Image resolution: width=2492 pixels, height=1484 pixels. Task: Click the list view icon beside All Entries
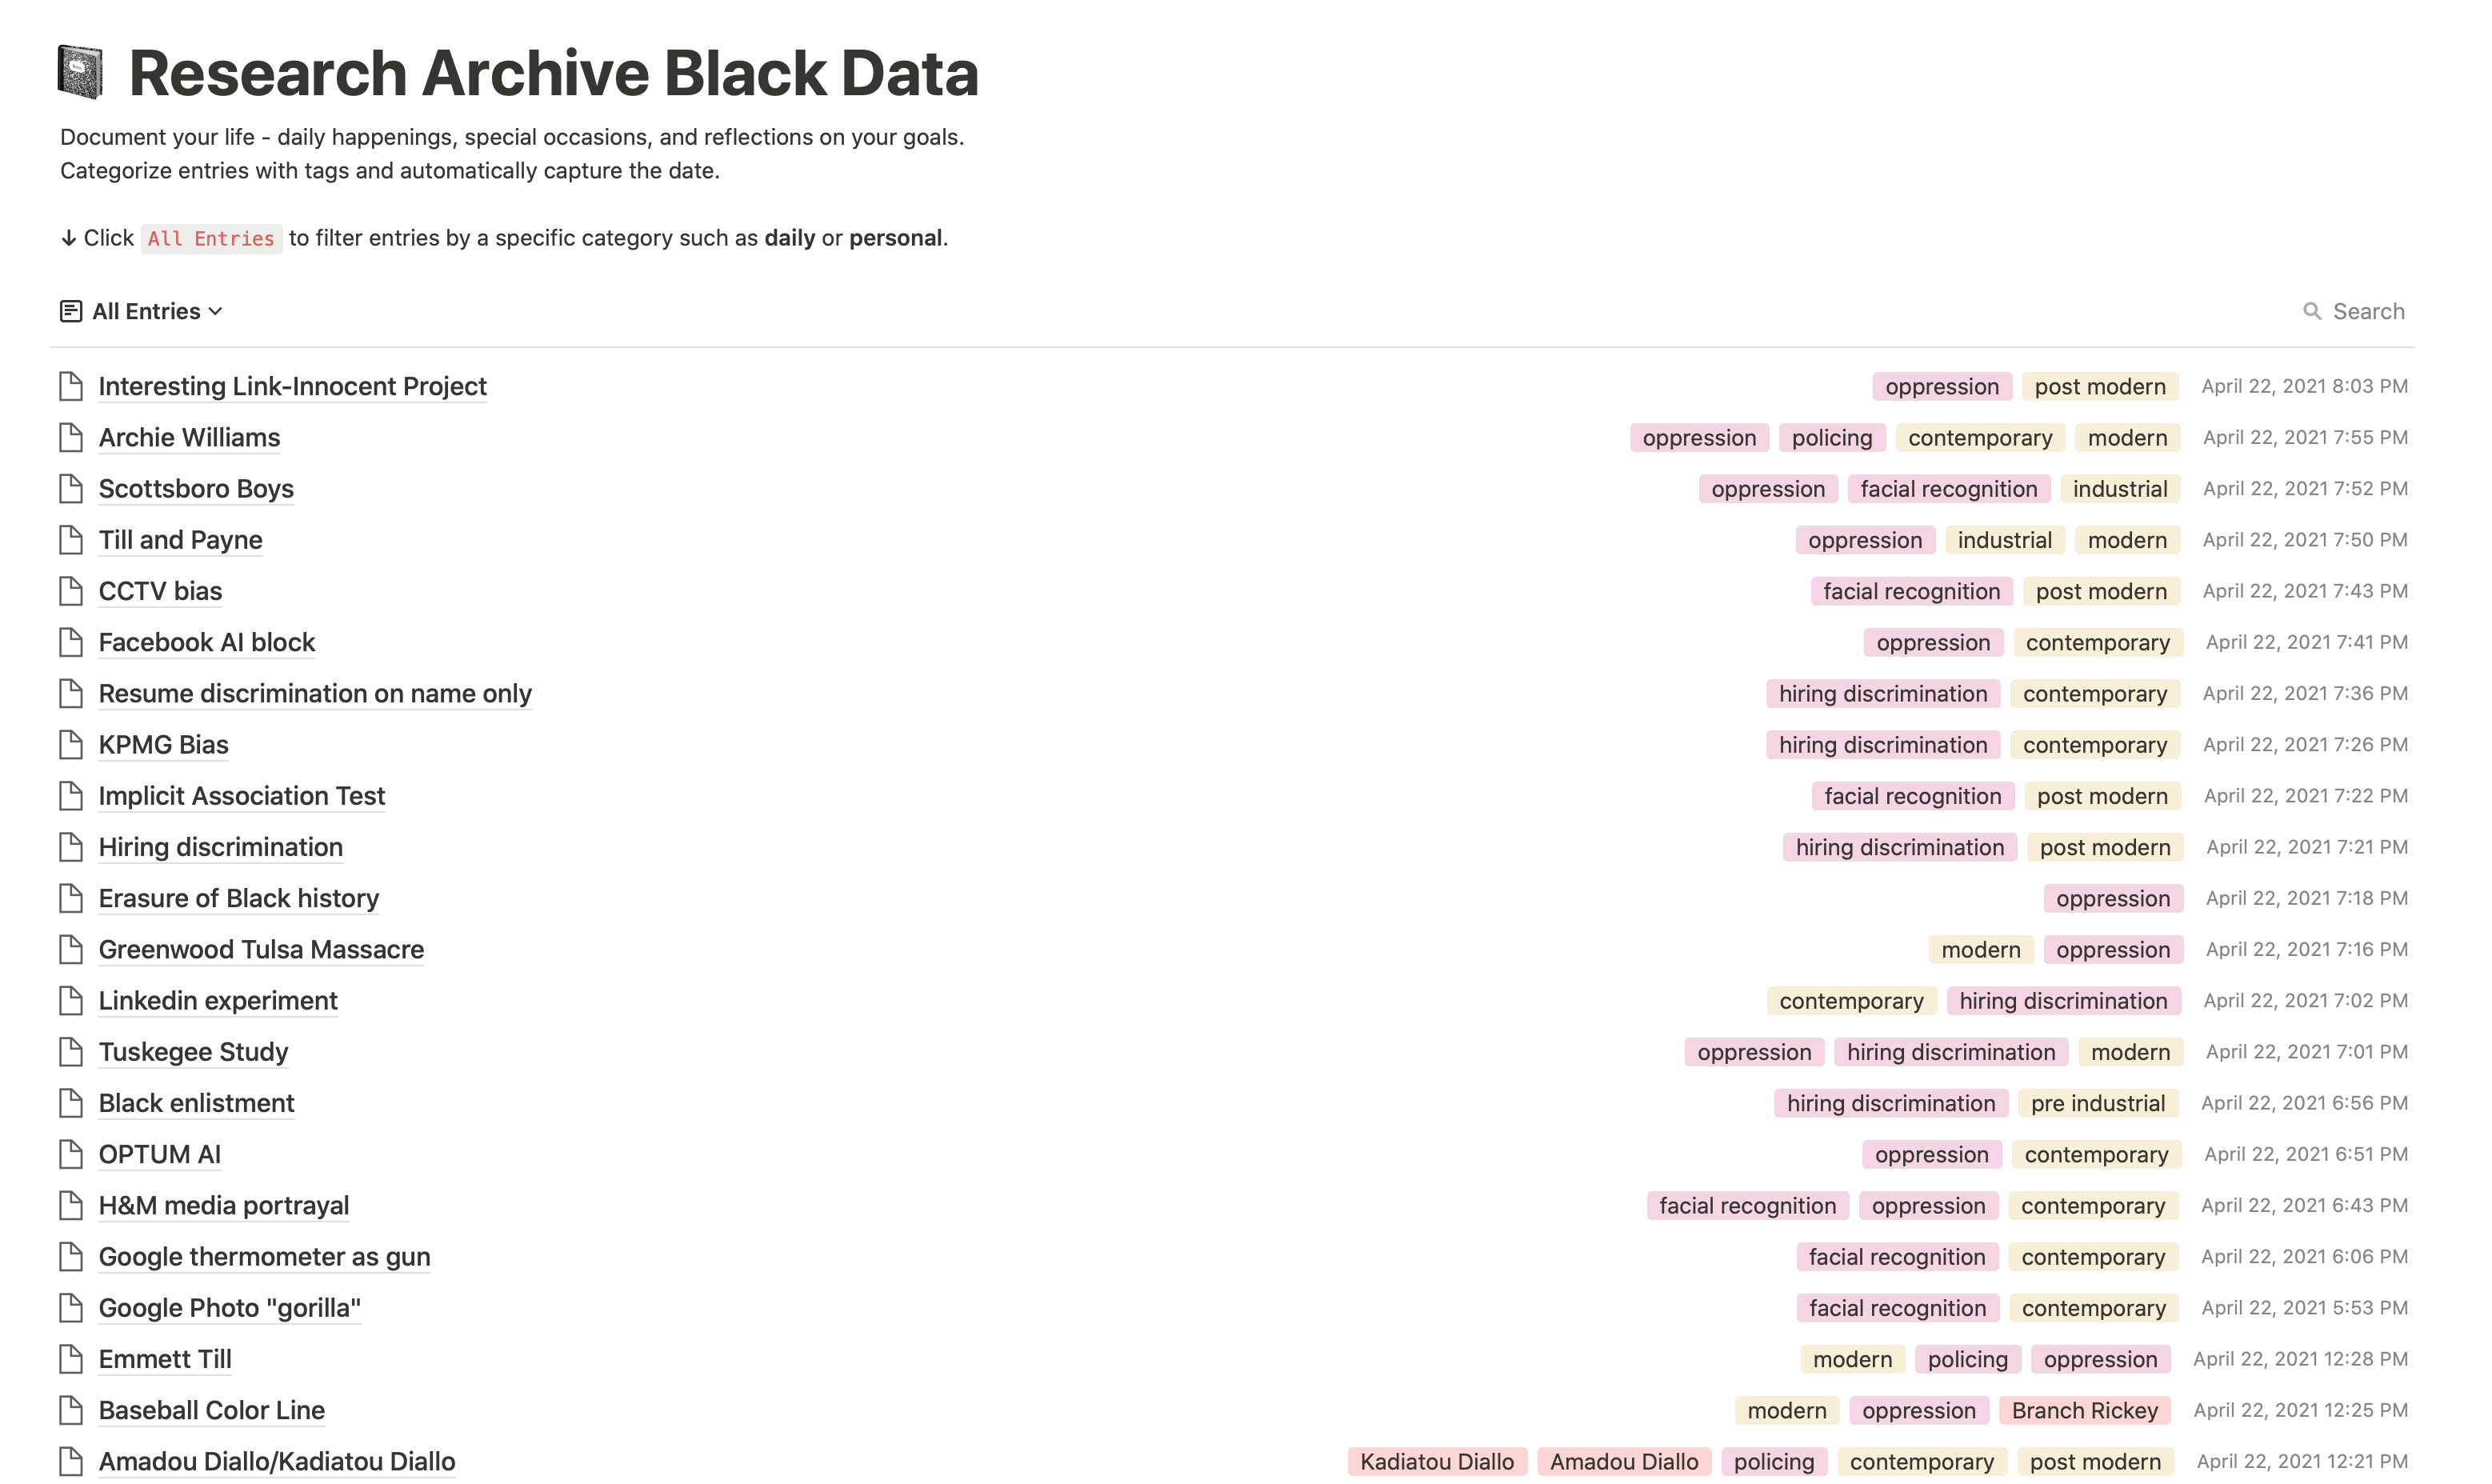(x=70, y=312)
